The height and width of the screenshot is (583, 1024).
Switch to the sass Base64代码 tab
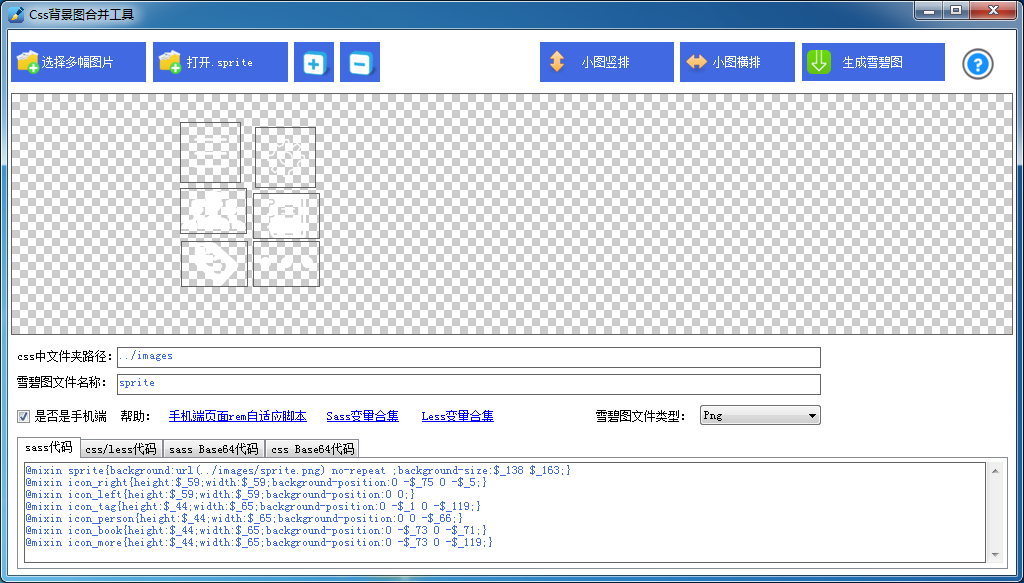click(213, 449)
